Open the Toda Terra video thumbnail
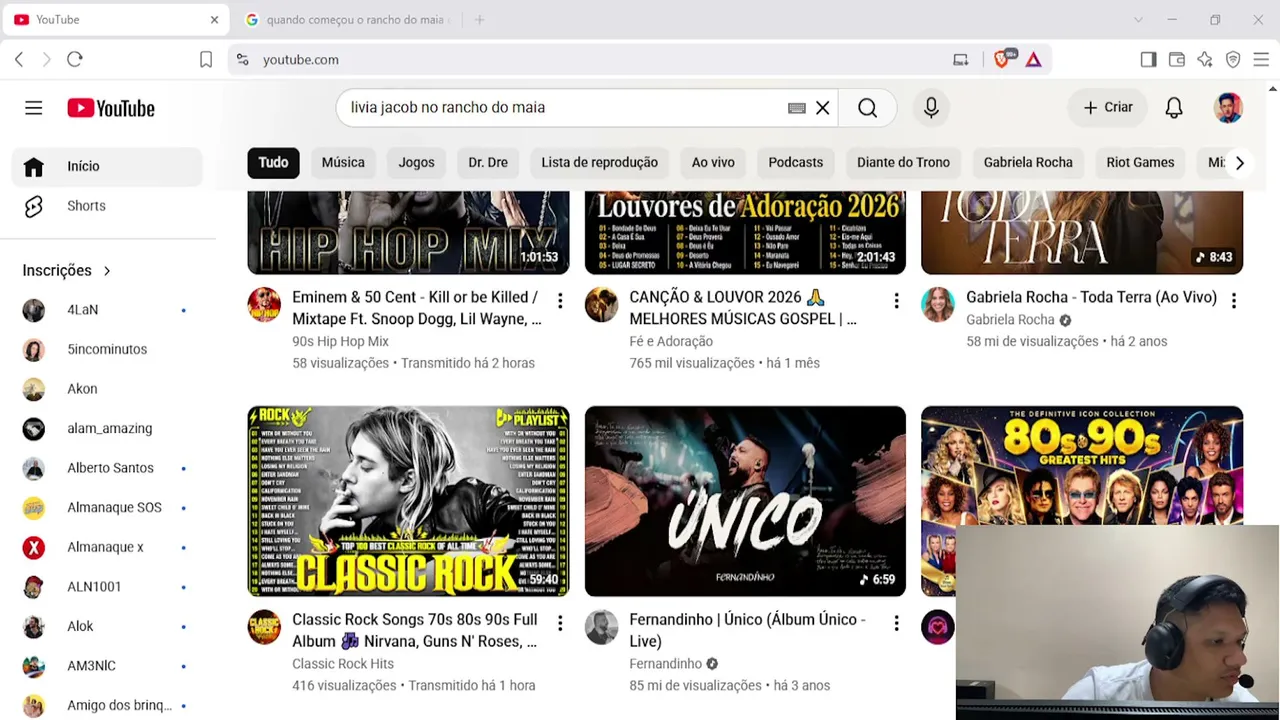Screen dimensions: 1280x720 (x=1082, y=232)
